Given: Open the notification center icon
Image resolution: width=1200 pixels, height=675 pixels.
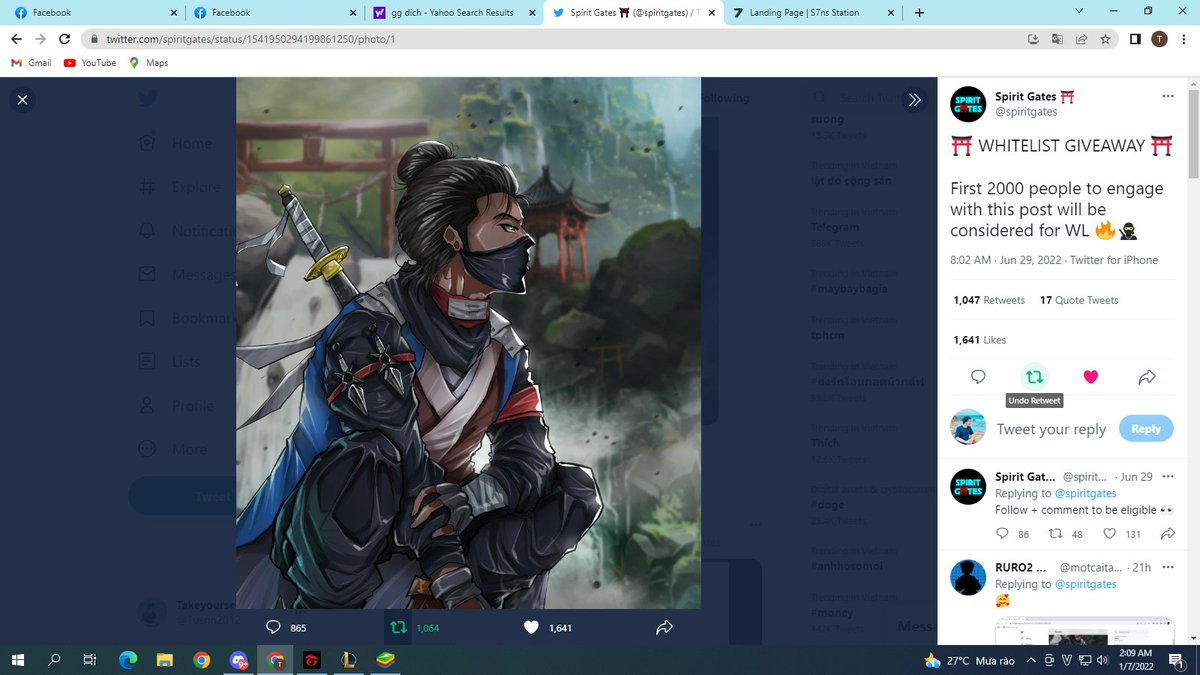Looking at the screenshot, I should coord(1176,660).
